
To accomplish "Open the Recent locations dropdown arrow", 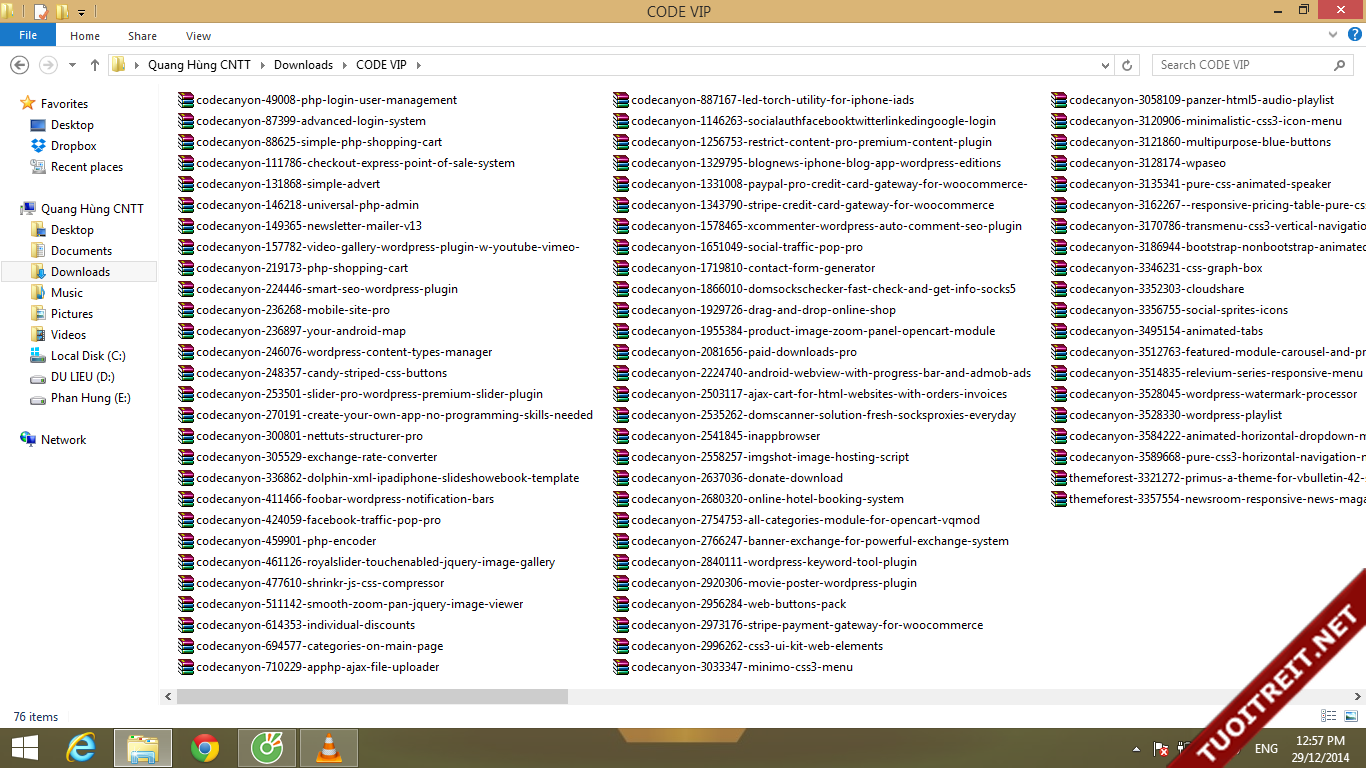I will coord(72,65).
